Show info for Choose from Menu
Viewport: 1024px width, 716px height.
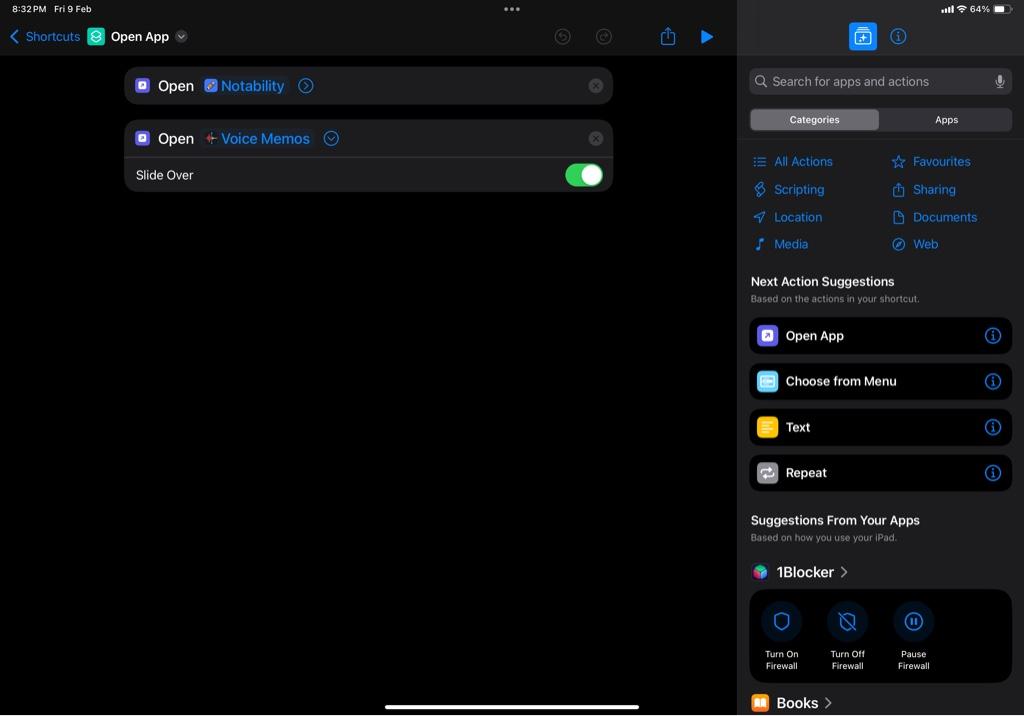point(993,382)
